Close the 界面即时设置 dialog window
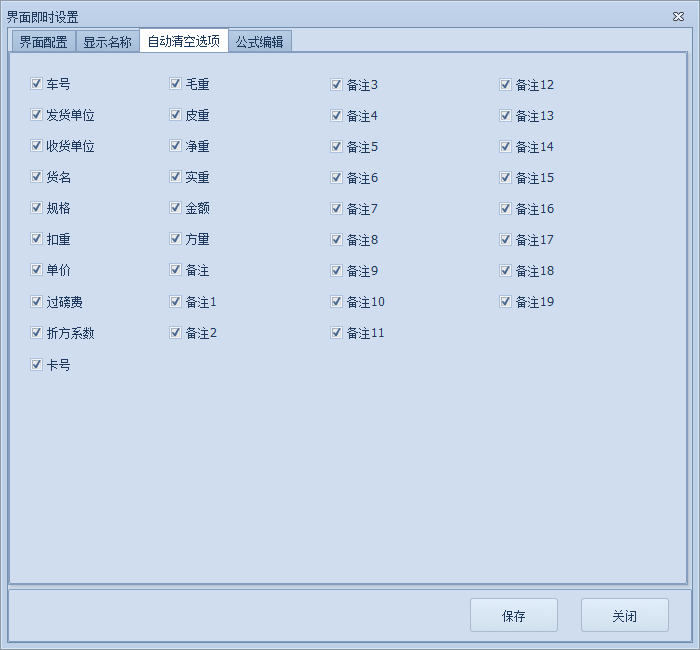 [x=678, y=17]
